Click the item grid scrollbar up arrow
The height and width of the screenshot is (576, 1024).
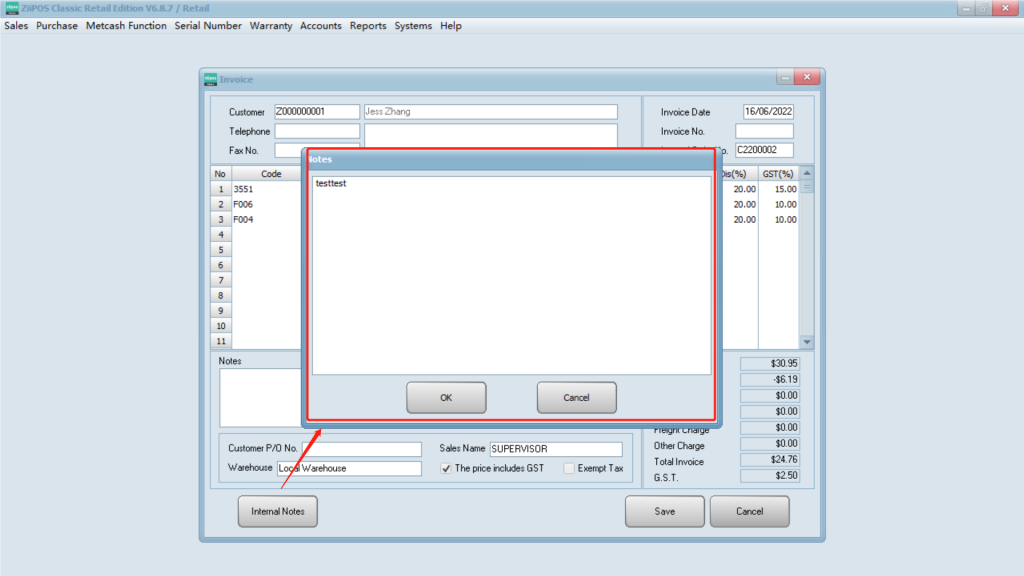(807, 173)
